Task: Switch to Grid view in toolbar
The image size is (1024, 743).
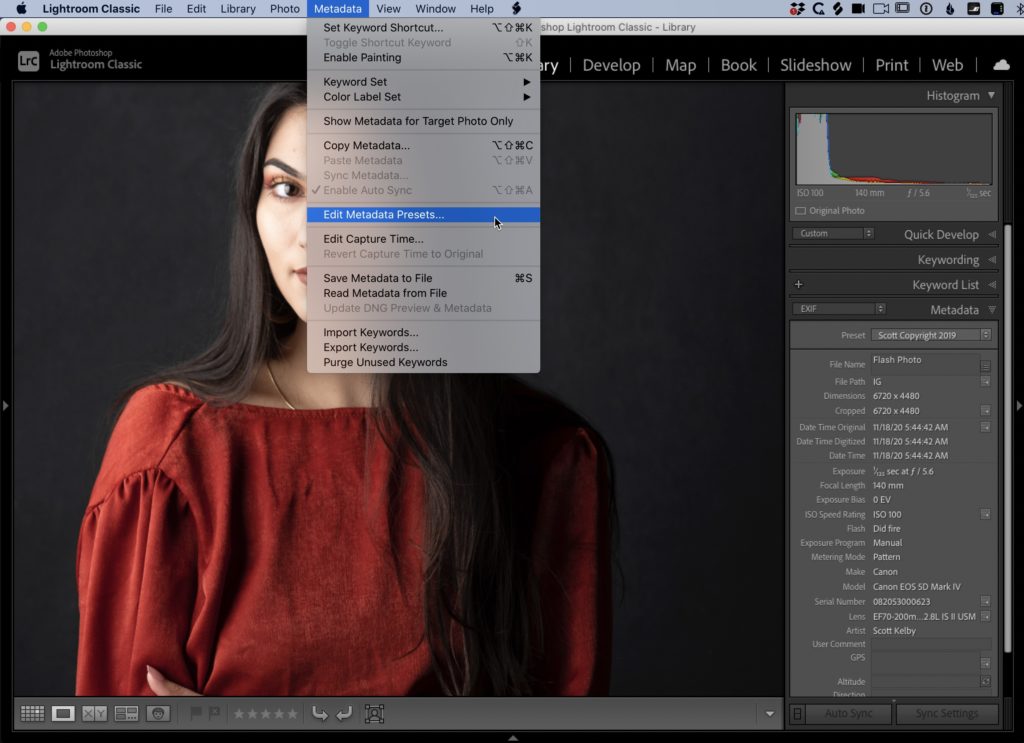Action: 32,713
